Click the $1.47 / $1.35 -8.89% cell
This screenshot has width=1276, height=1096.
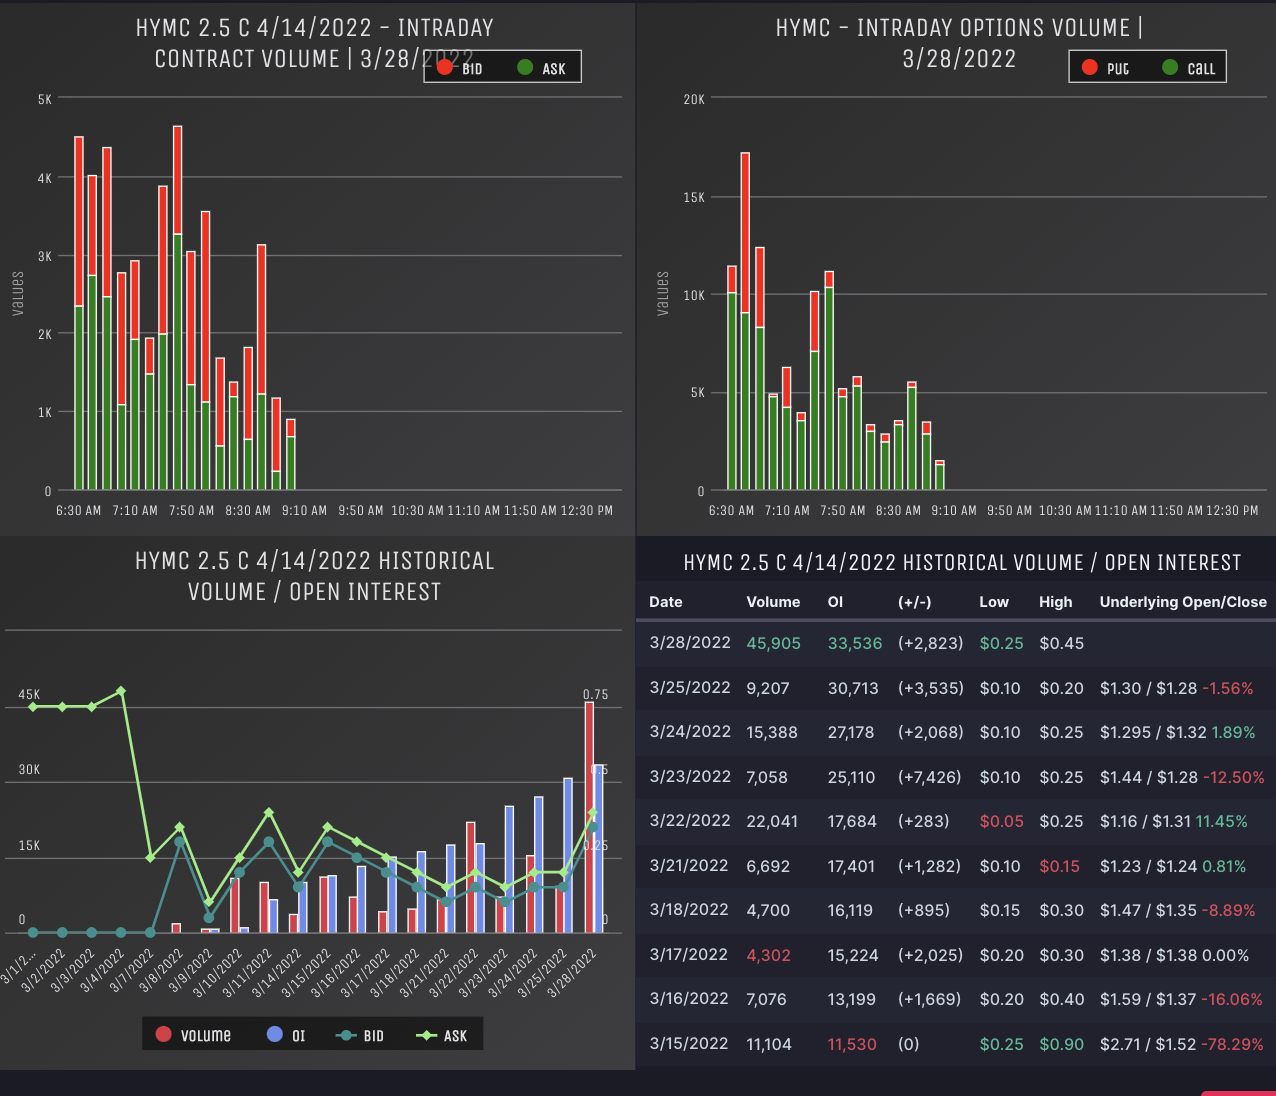tap(1177, 911)
